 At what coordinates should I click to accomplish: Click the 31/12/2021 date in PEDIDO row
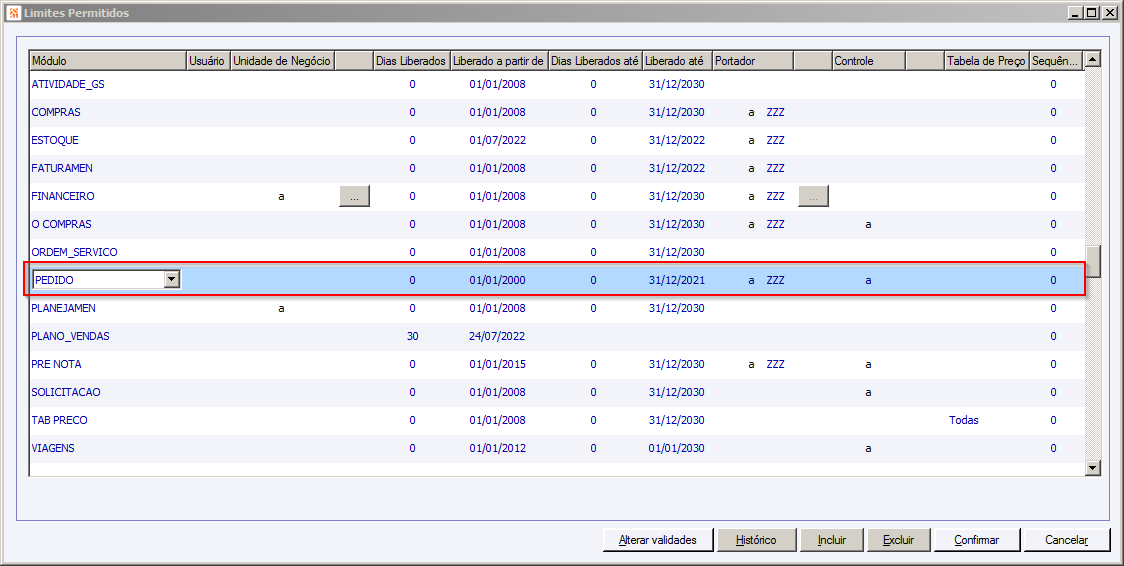click(x=677, y=280)
